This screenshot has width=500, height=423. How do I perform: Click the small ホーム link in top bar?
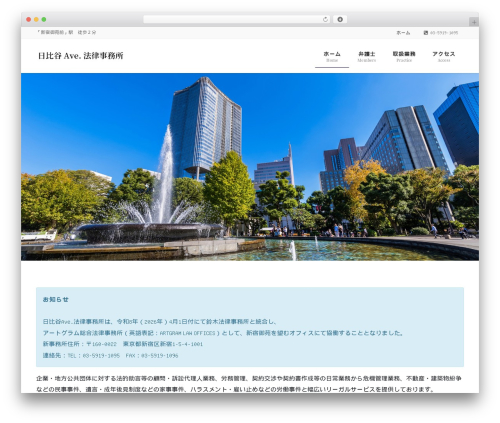tap(403, 33)
